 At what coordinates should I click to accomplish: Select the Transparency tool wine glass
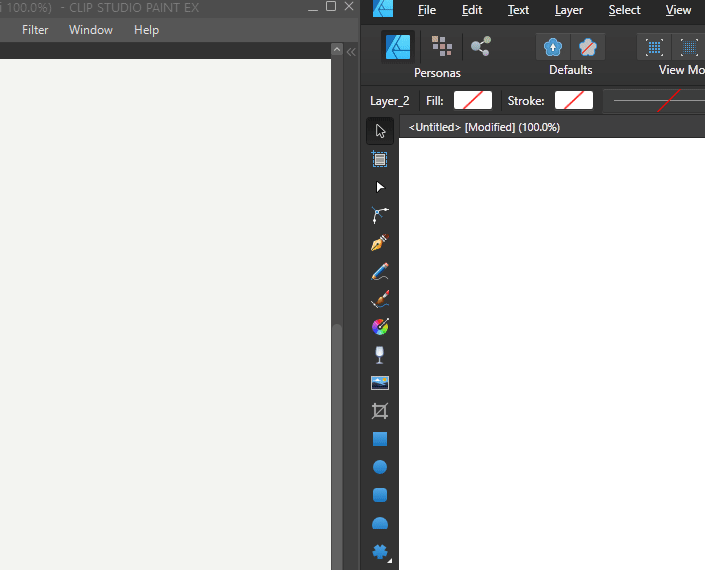[x=380, y=355]
